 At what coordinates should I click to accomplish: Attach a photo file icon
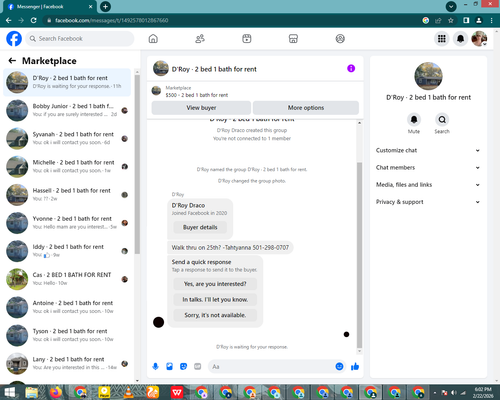pyautogui.click(x=169, y=367)
